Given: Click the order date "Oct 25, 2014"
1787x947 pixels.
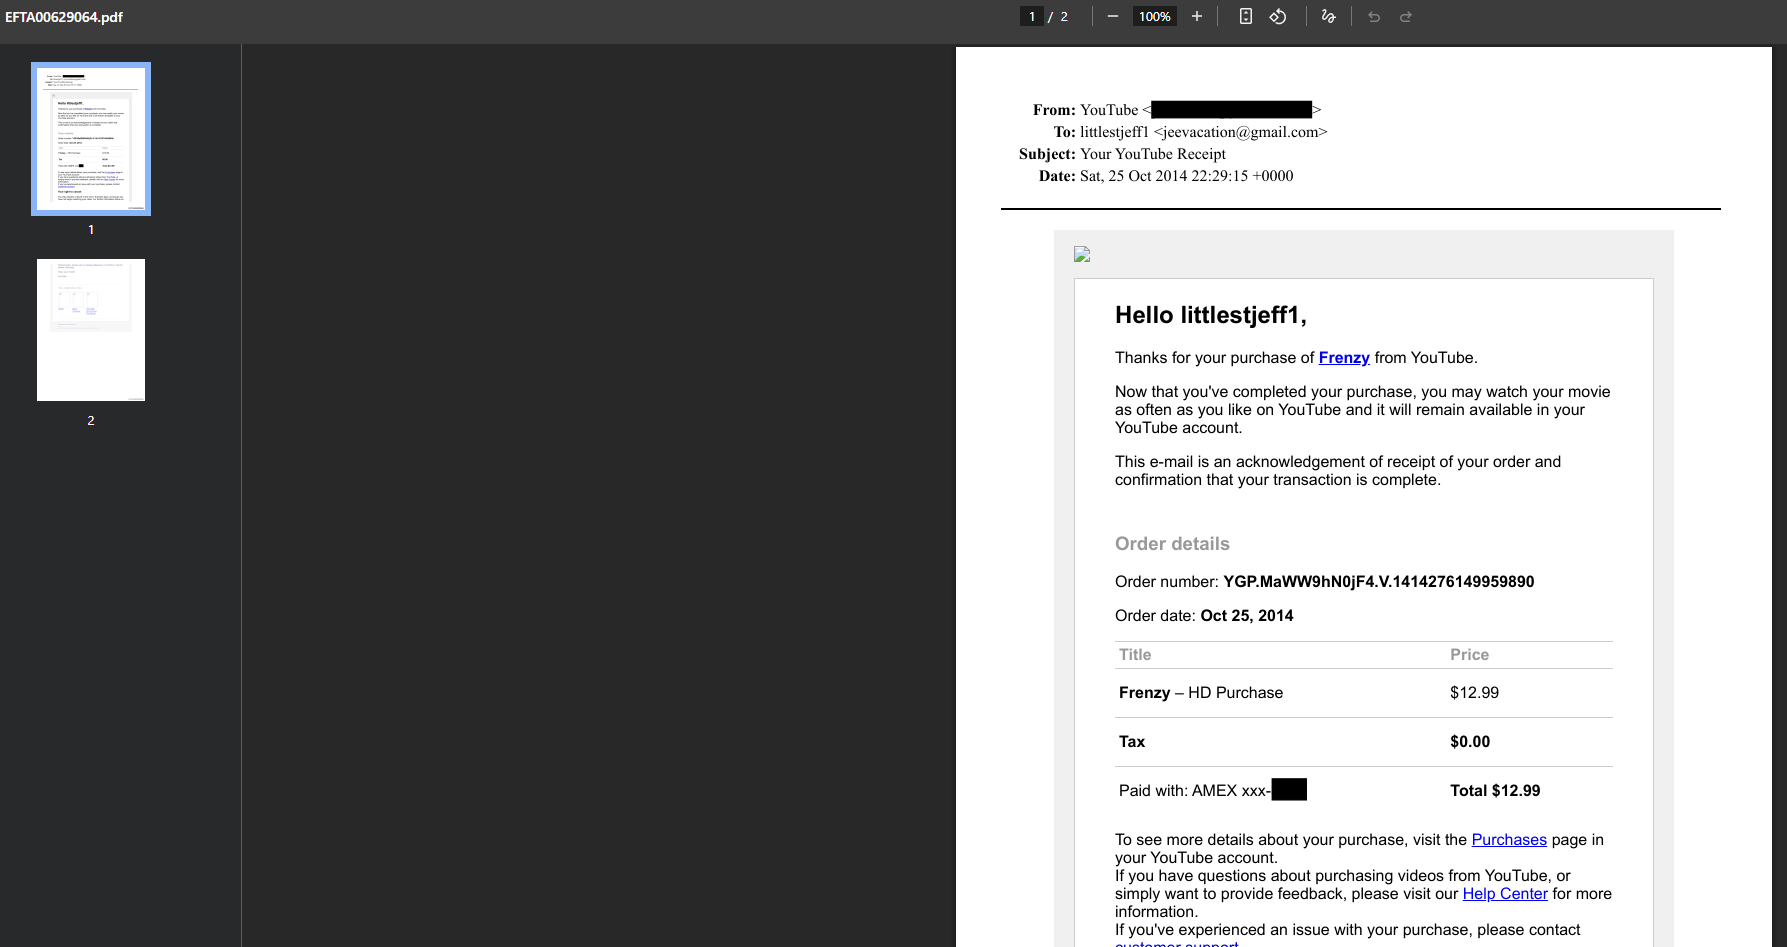Looking at the screenshot, I should pos(1247,616).
